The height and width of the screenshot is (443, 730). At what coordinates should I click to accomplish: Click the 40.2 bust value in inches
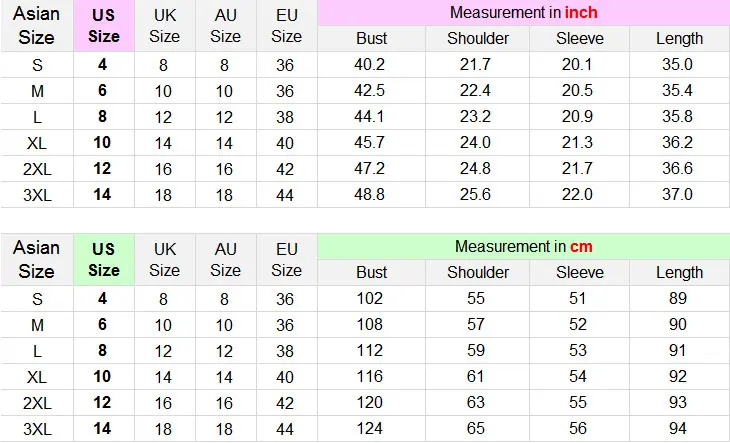[x=370, y=64]
